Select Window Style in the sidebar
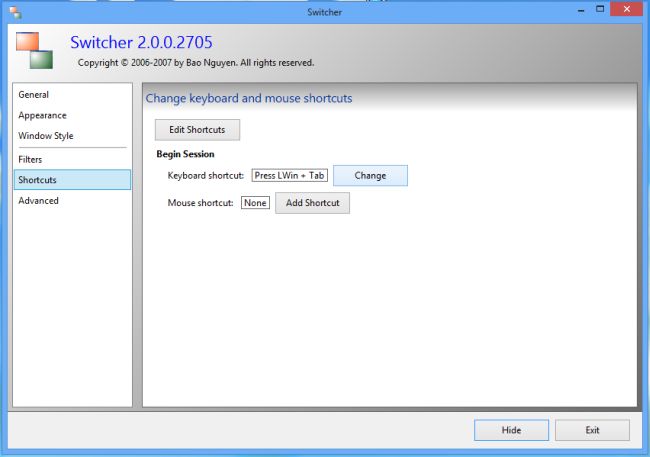 72,136
